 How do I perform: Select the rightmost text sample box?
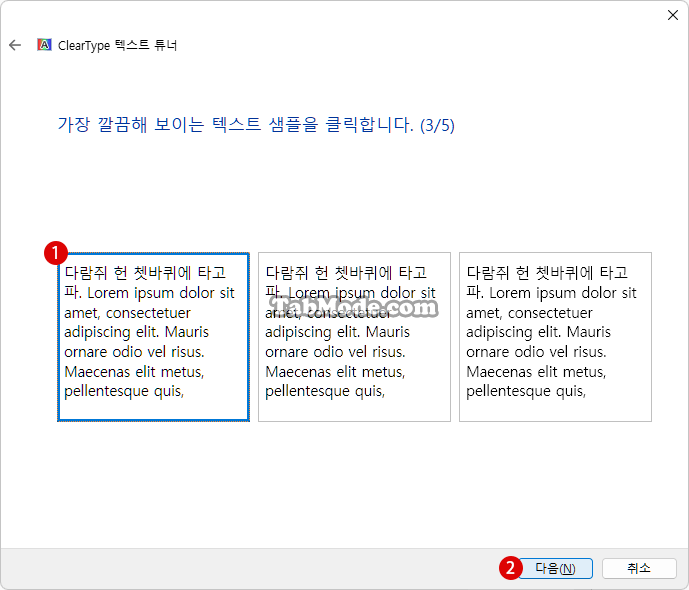pyautogui.click(x=555, y=337)
